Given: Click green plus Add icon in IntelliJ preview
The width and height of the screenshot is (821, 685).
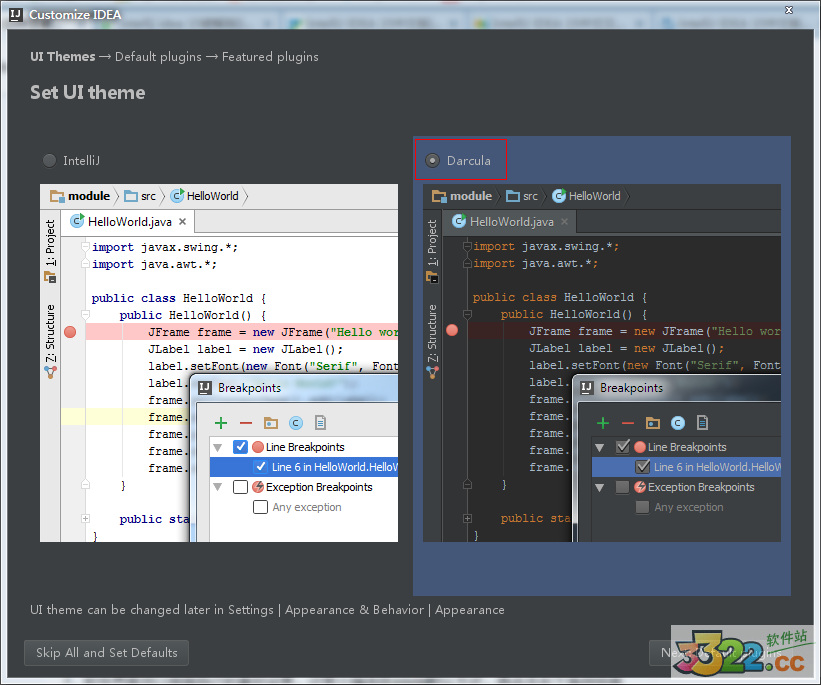Looking at the screenshot, I should click(221, 423).
